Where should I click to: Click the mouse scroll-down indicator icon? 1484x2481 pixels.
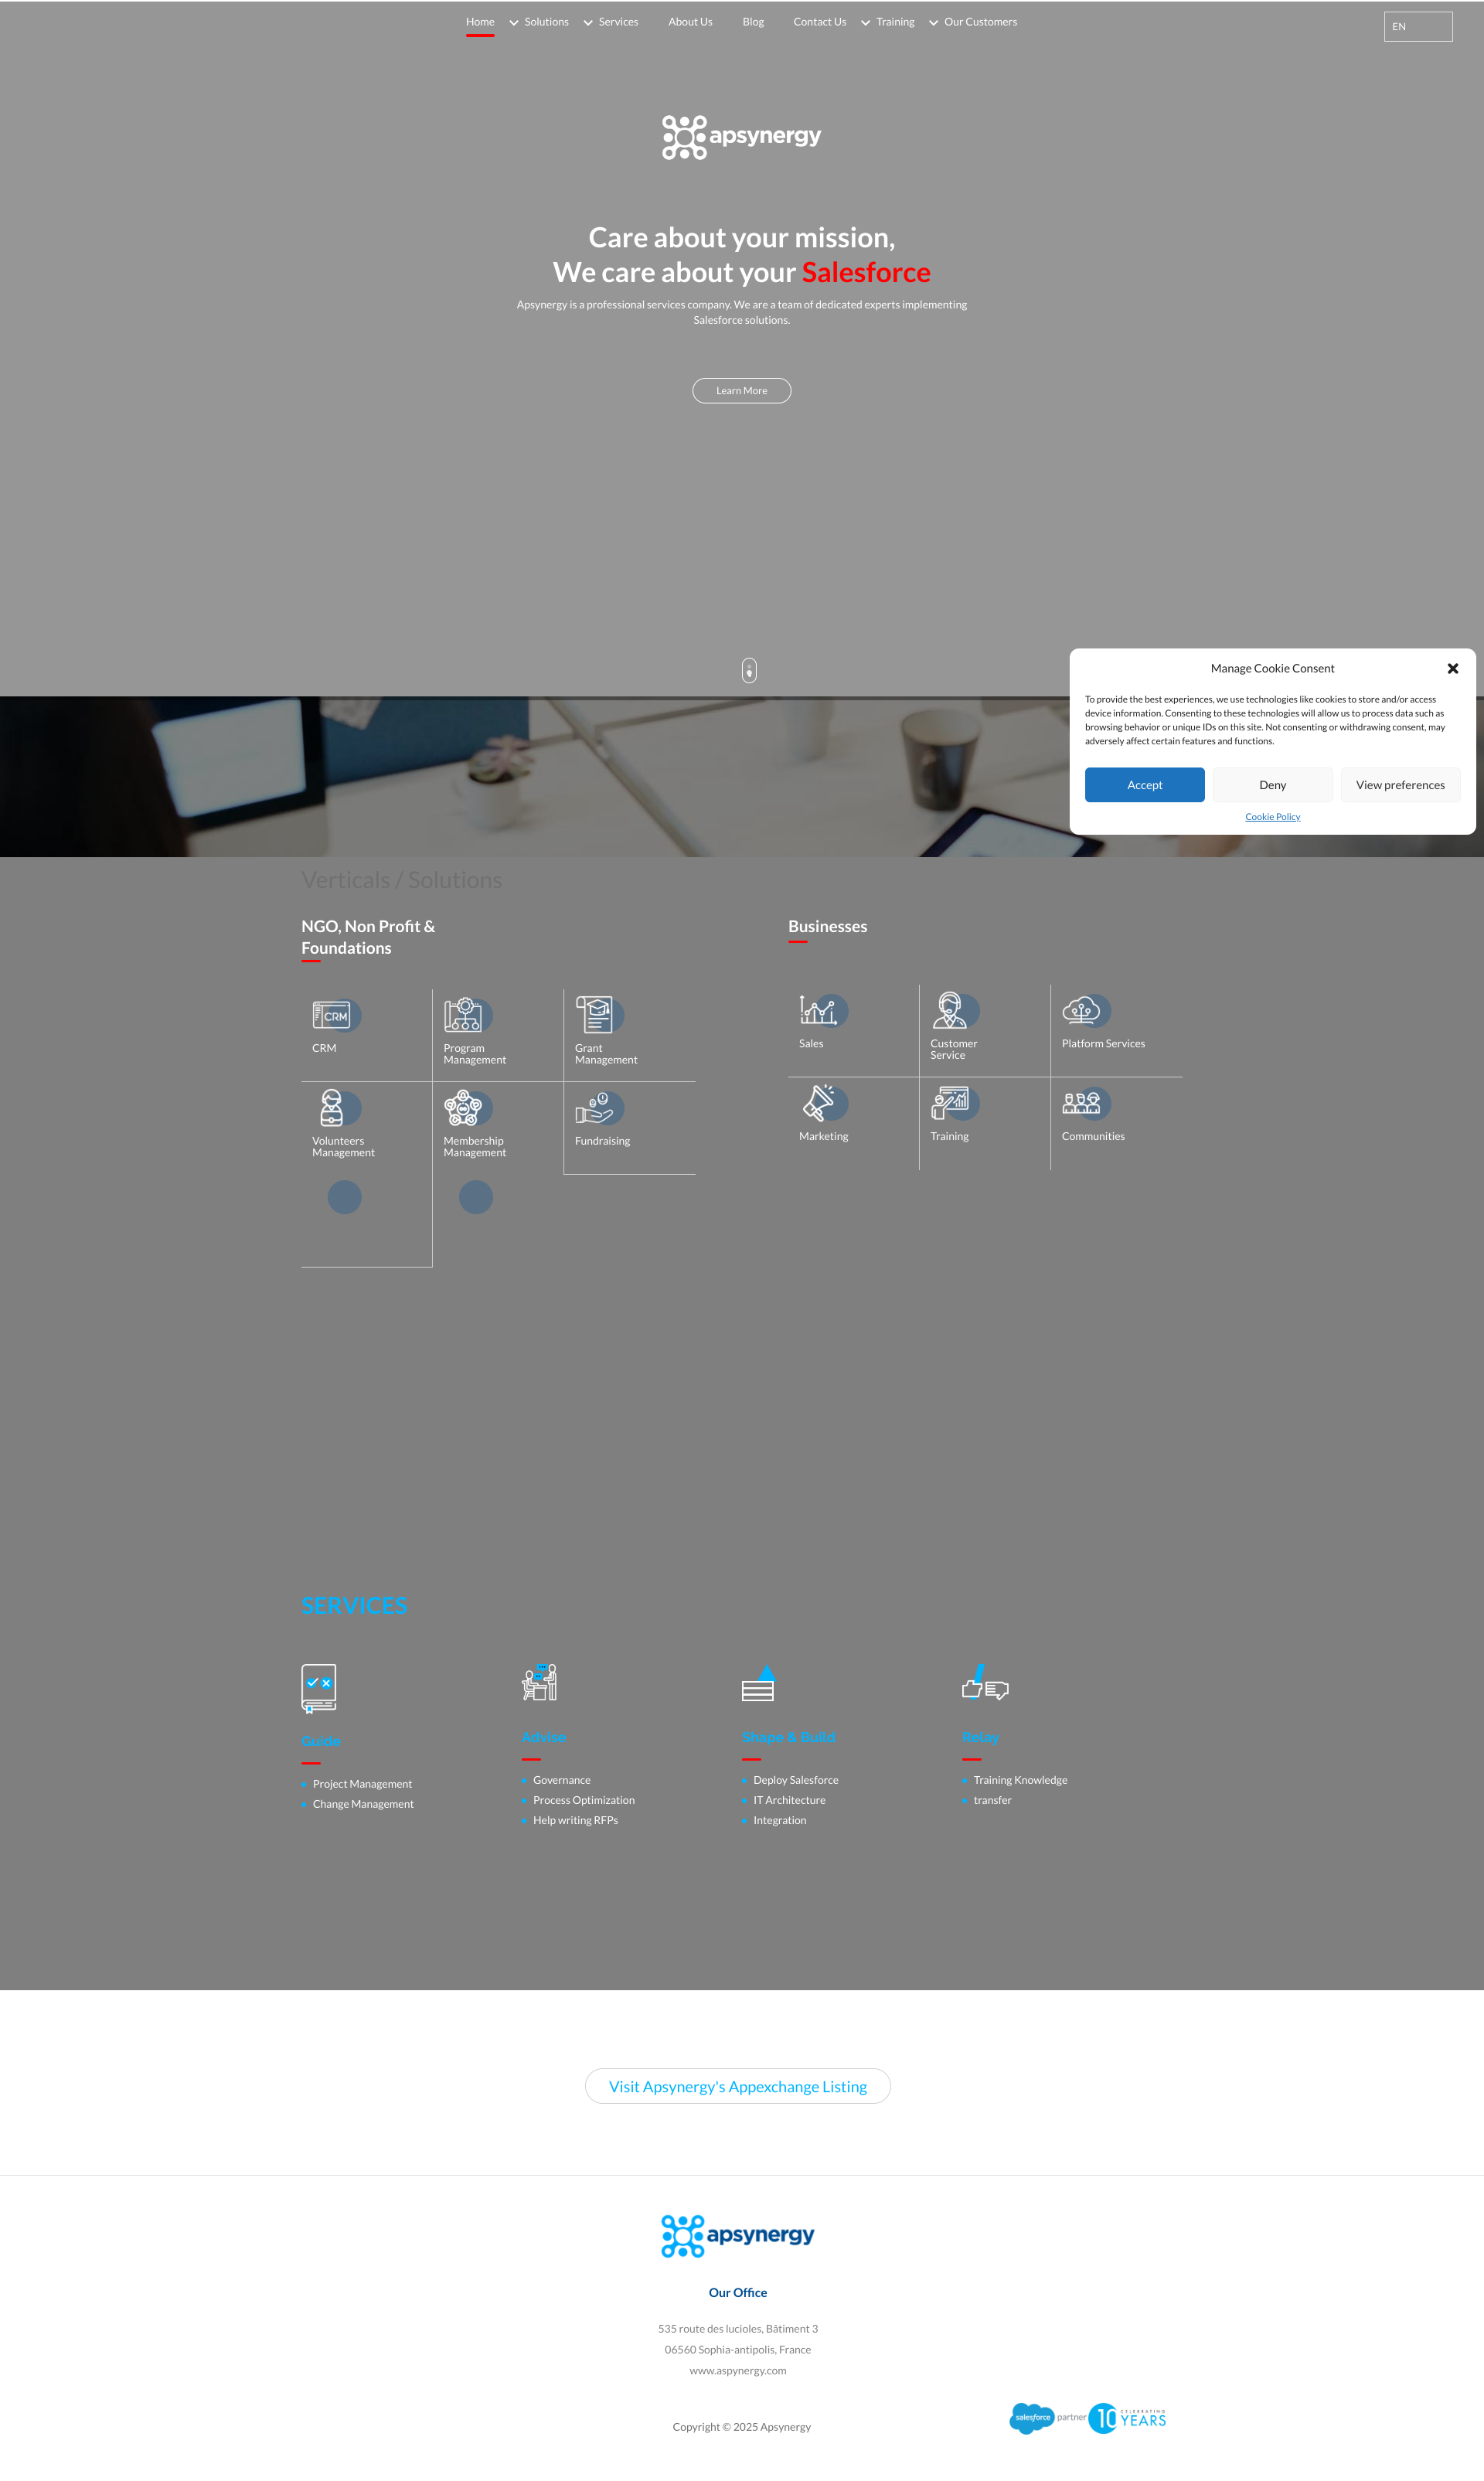pos(749,670)
